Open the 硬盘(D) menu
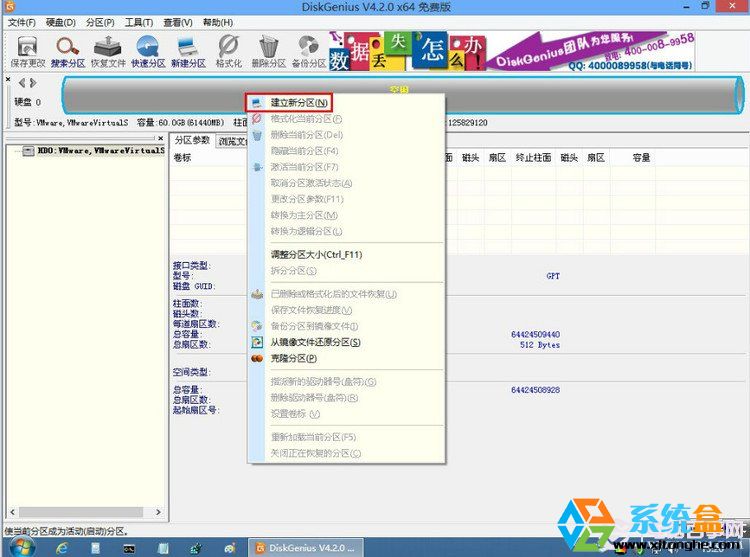Viewport: 750px width, 557px height. coord(61,22)
